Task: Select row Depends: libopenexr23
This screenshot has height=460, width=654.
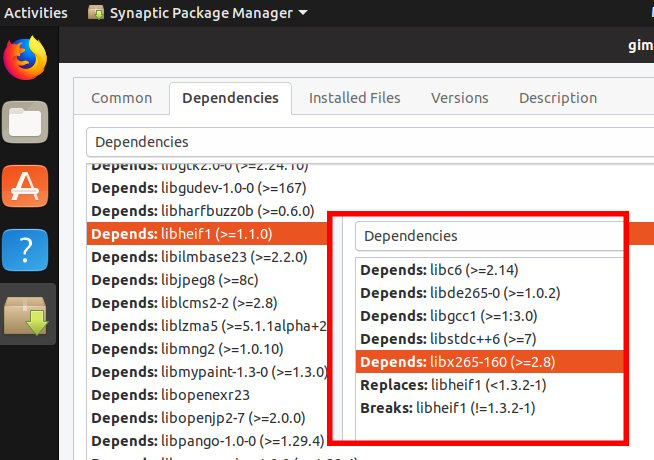Action: [207, 395]
